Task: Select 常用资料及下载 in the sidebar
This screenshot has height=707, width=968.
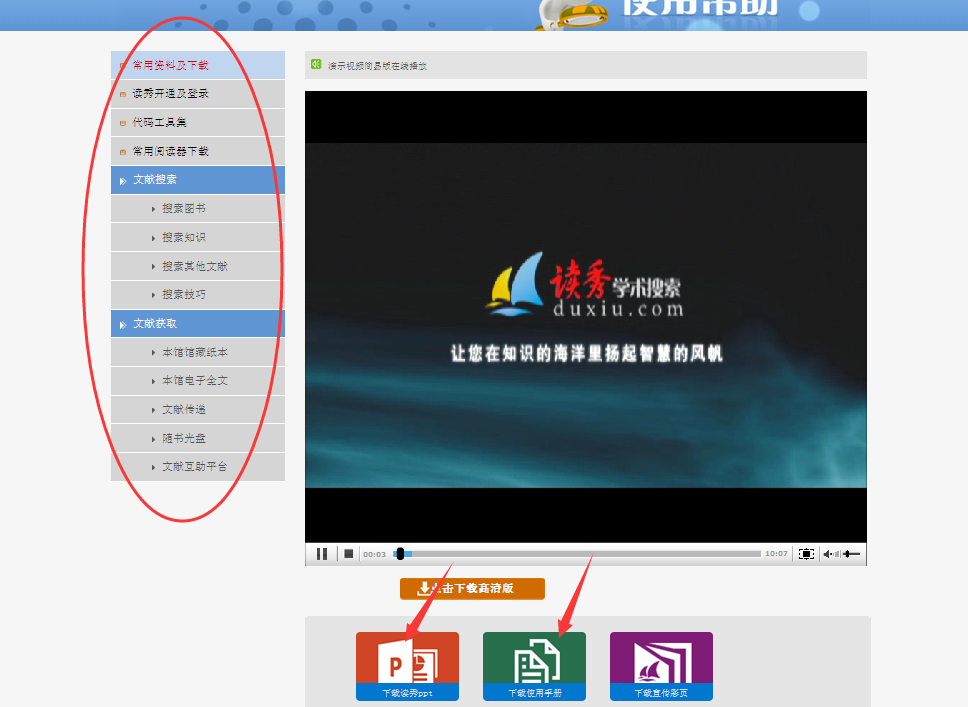Action: 198,65
